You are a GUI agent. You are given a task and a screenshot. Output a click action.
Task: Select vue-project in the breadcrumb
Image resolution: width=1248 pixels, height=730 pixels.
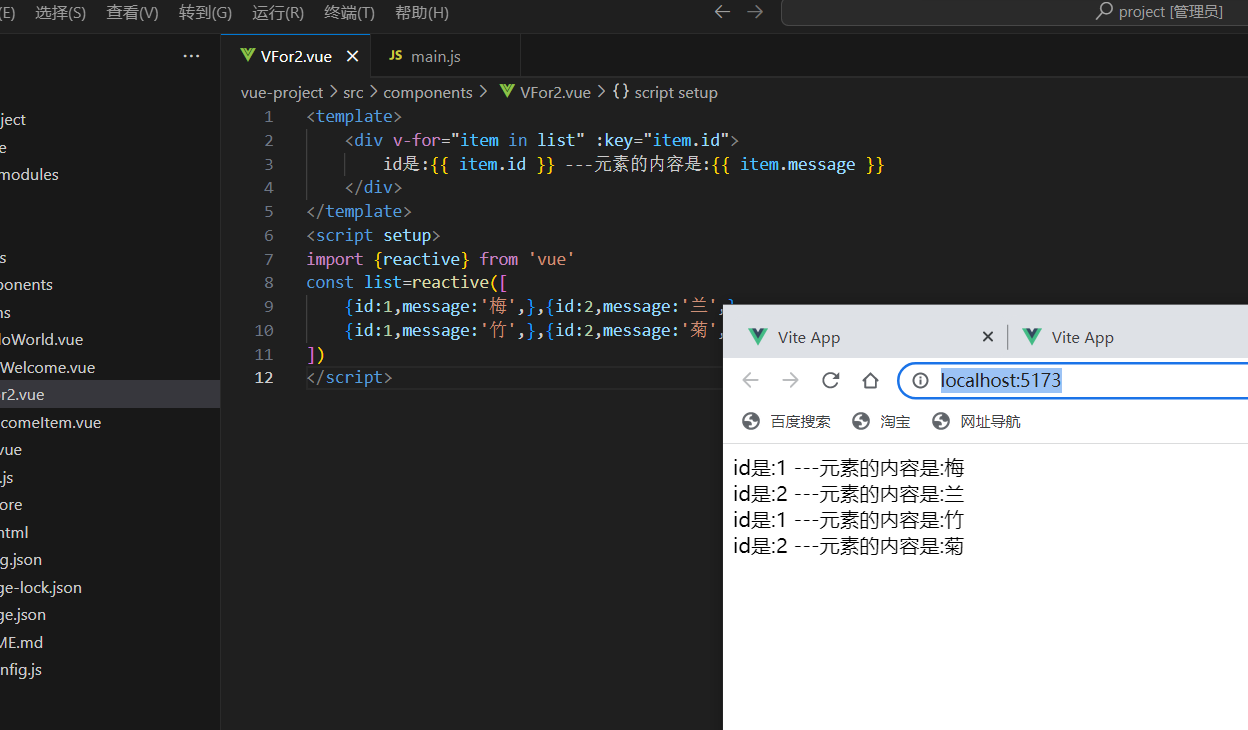[282, 92]
